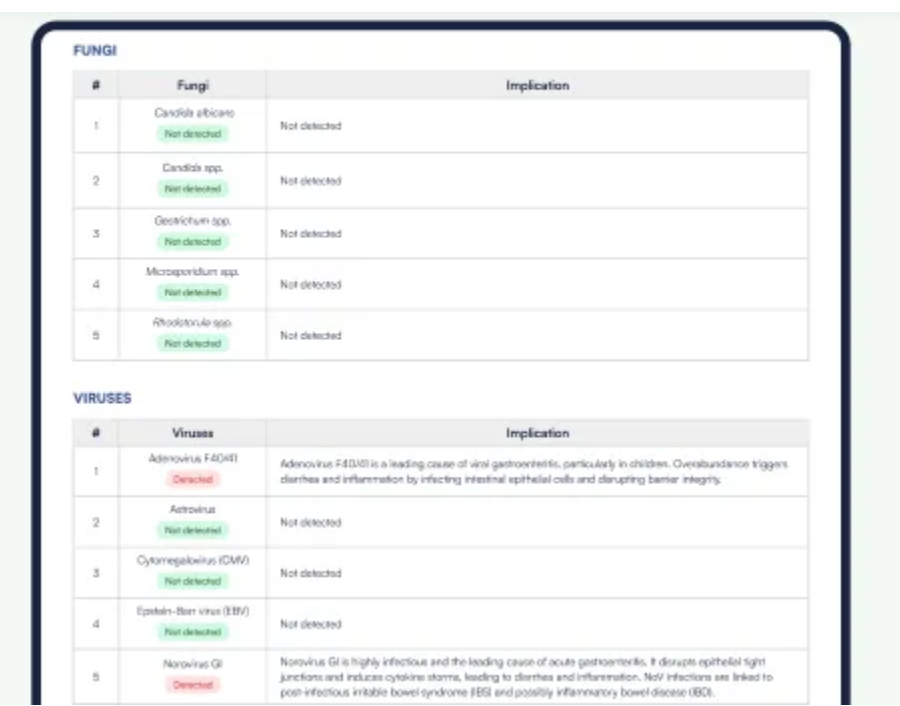Click the # header in Fungi table
The width and height of the screenshot is (900, 706).
(x=96, y=85)
